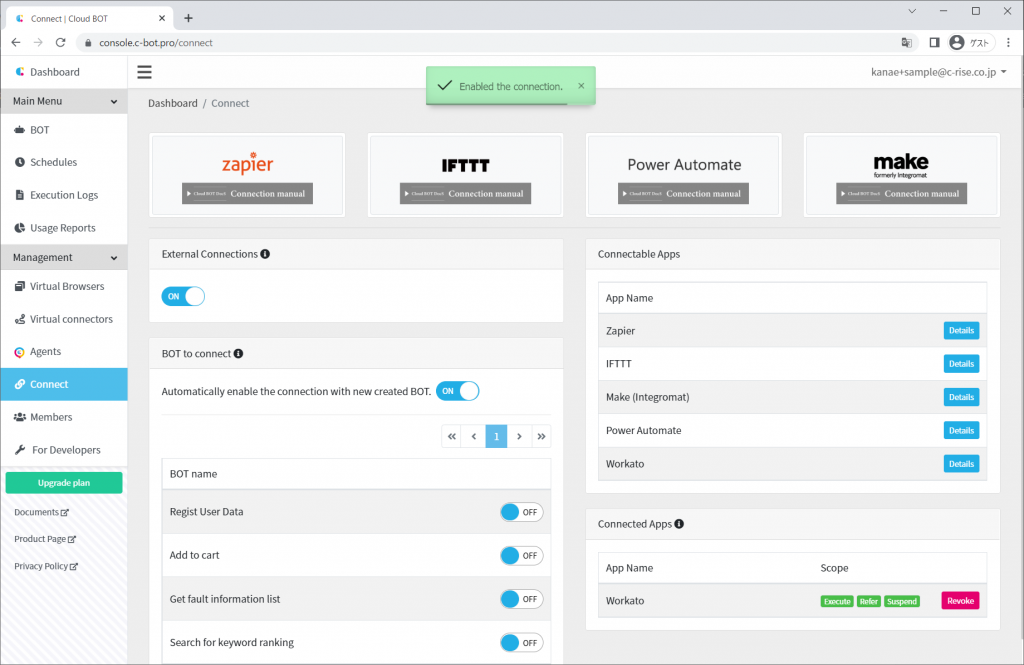
Task: Click the Schedules clock icon
Action: coord(20,162)
